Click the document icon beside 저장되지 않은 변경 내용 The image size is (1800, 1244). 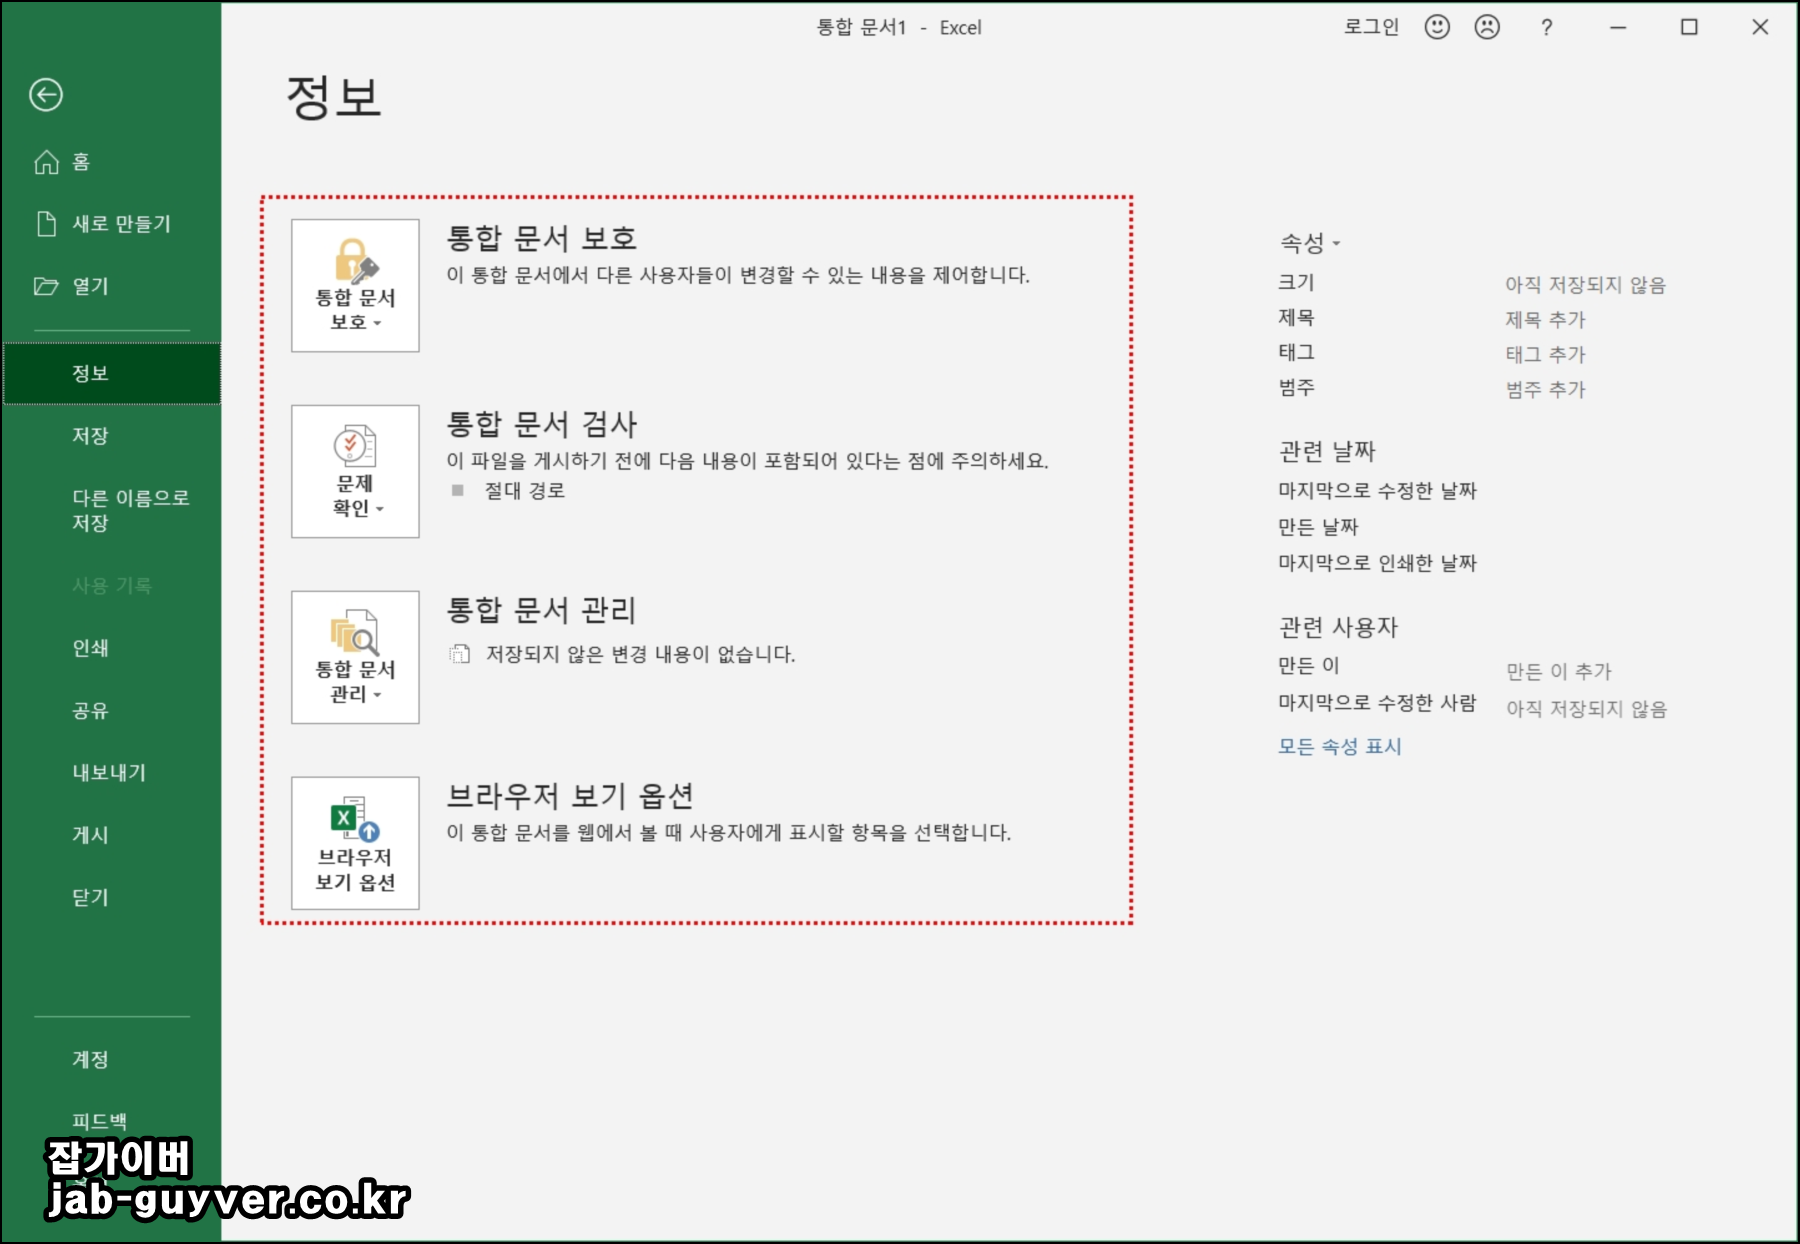(459, 655)
